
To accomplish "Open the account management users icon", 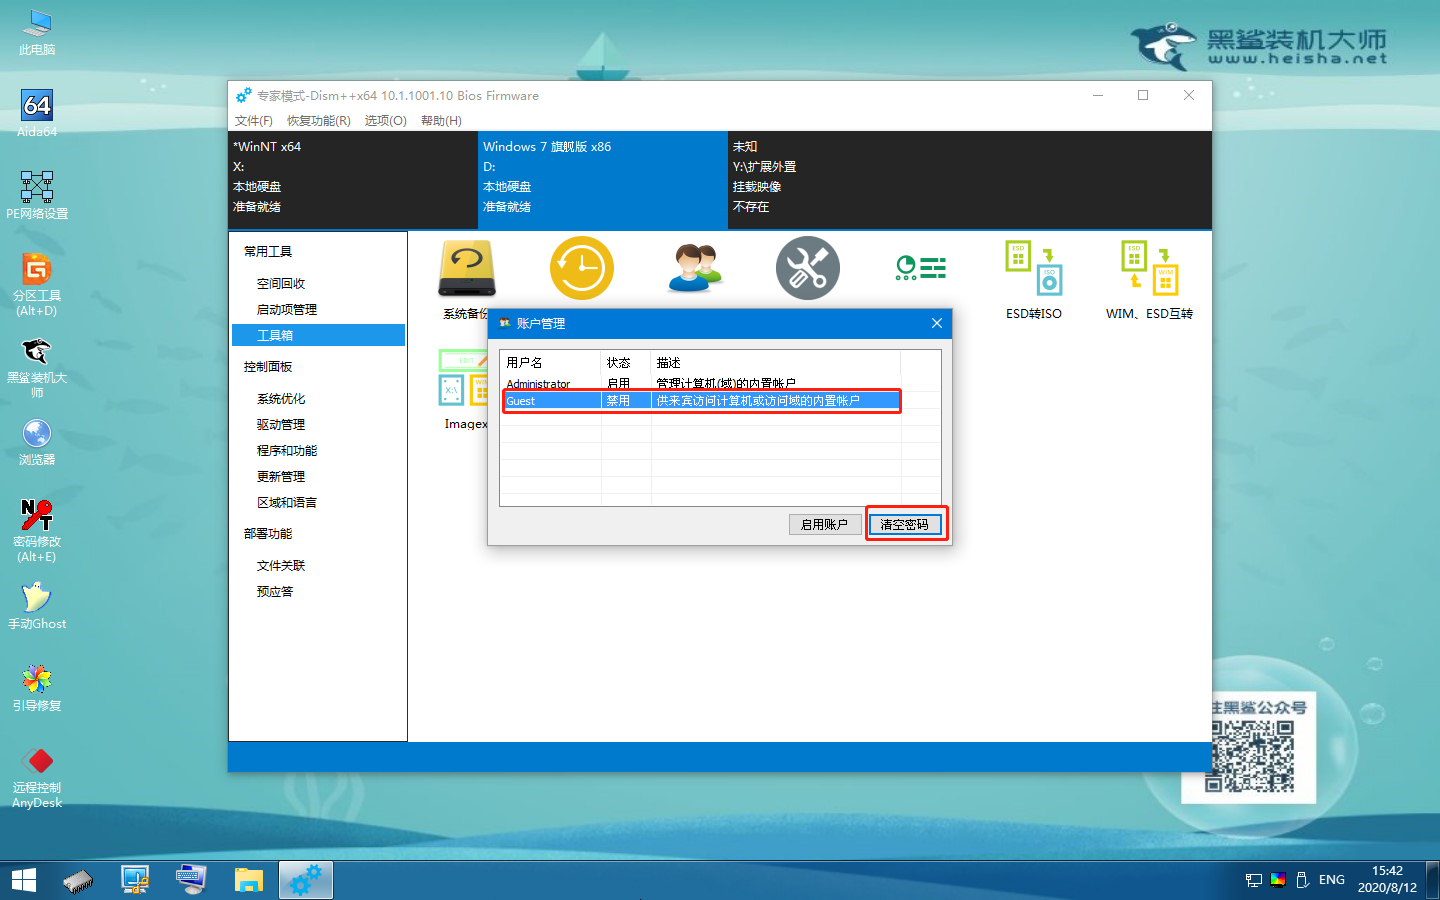I will pos(695,268).
